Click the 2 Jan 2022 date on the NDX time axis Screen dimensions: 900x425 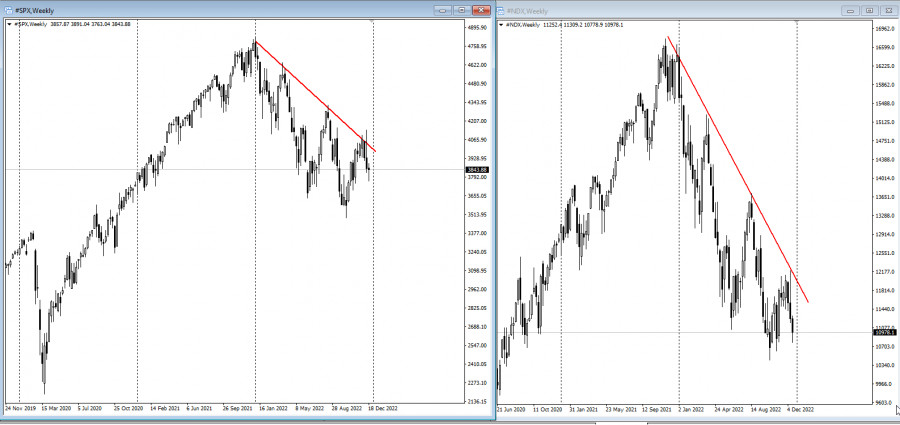click(x=692, y=409)
